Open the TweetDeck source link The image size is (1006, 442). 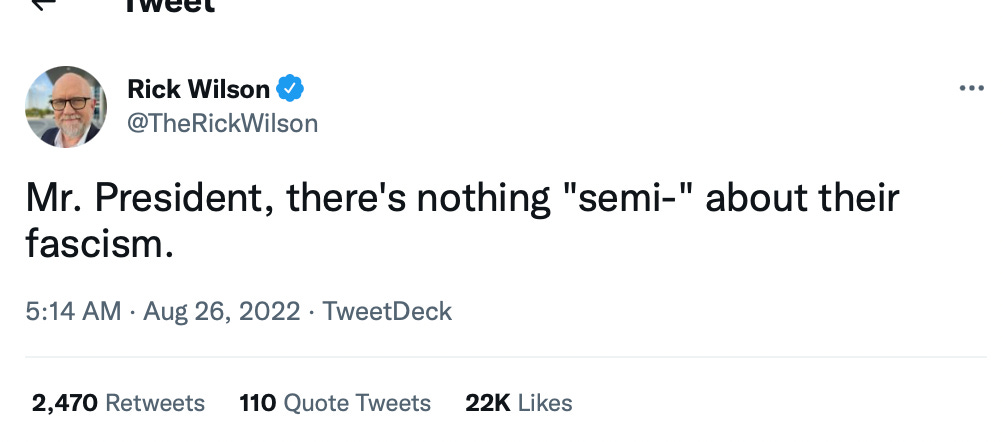tap(387, 311)
